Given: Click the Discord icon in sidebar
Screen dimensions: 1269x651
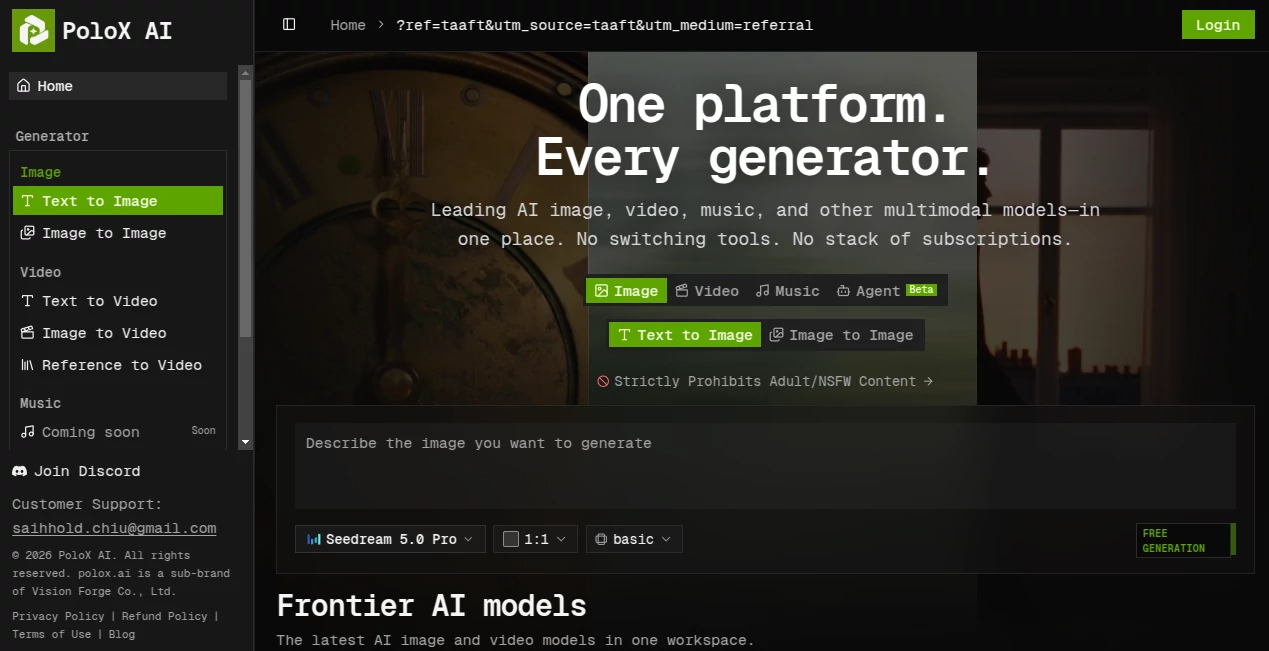Looking at the screenshot, I should [x=19, y=471].
